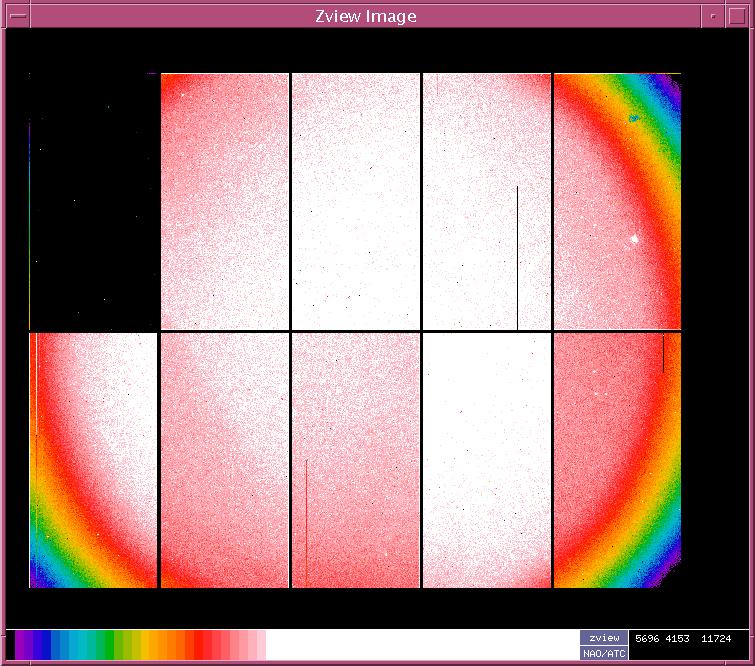Click the bright white spot in top-right chip
Viewport: 755px width, 666px height.
click(x=634, y=239)
